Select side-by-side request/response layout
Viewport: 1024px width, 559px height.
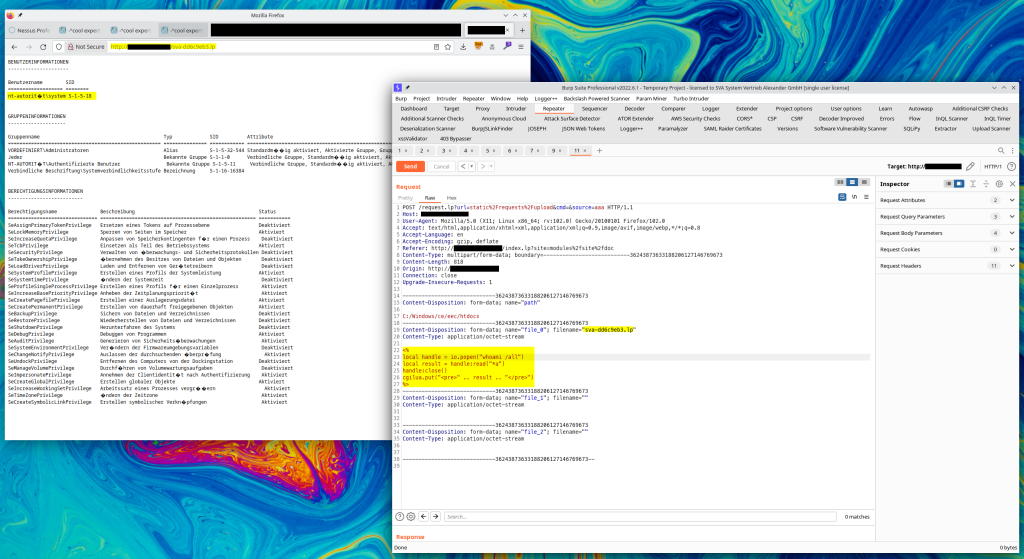click(840, 182)
